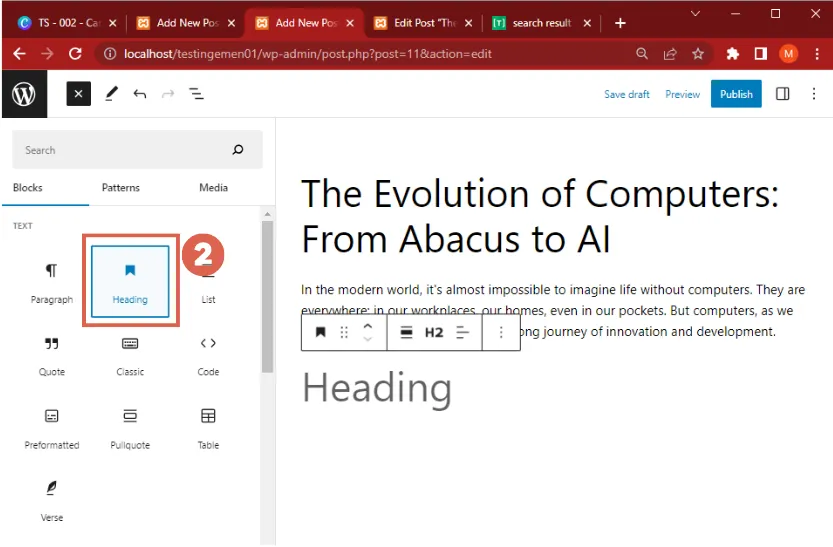Open the editor options menu
Screen dimensions: 833x547
click(814, 94)
